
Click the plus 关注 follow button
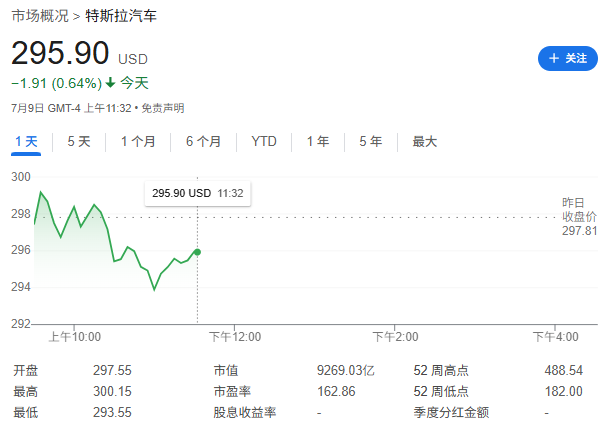(x=568, y=59)
